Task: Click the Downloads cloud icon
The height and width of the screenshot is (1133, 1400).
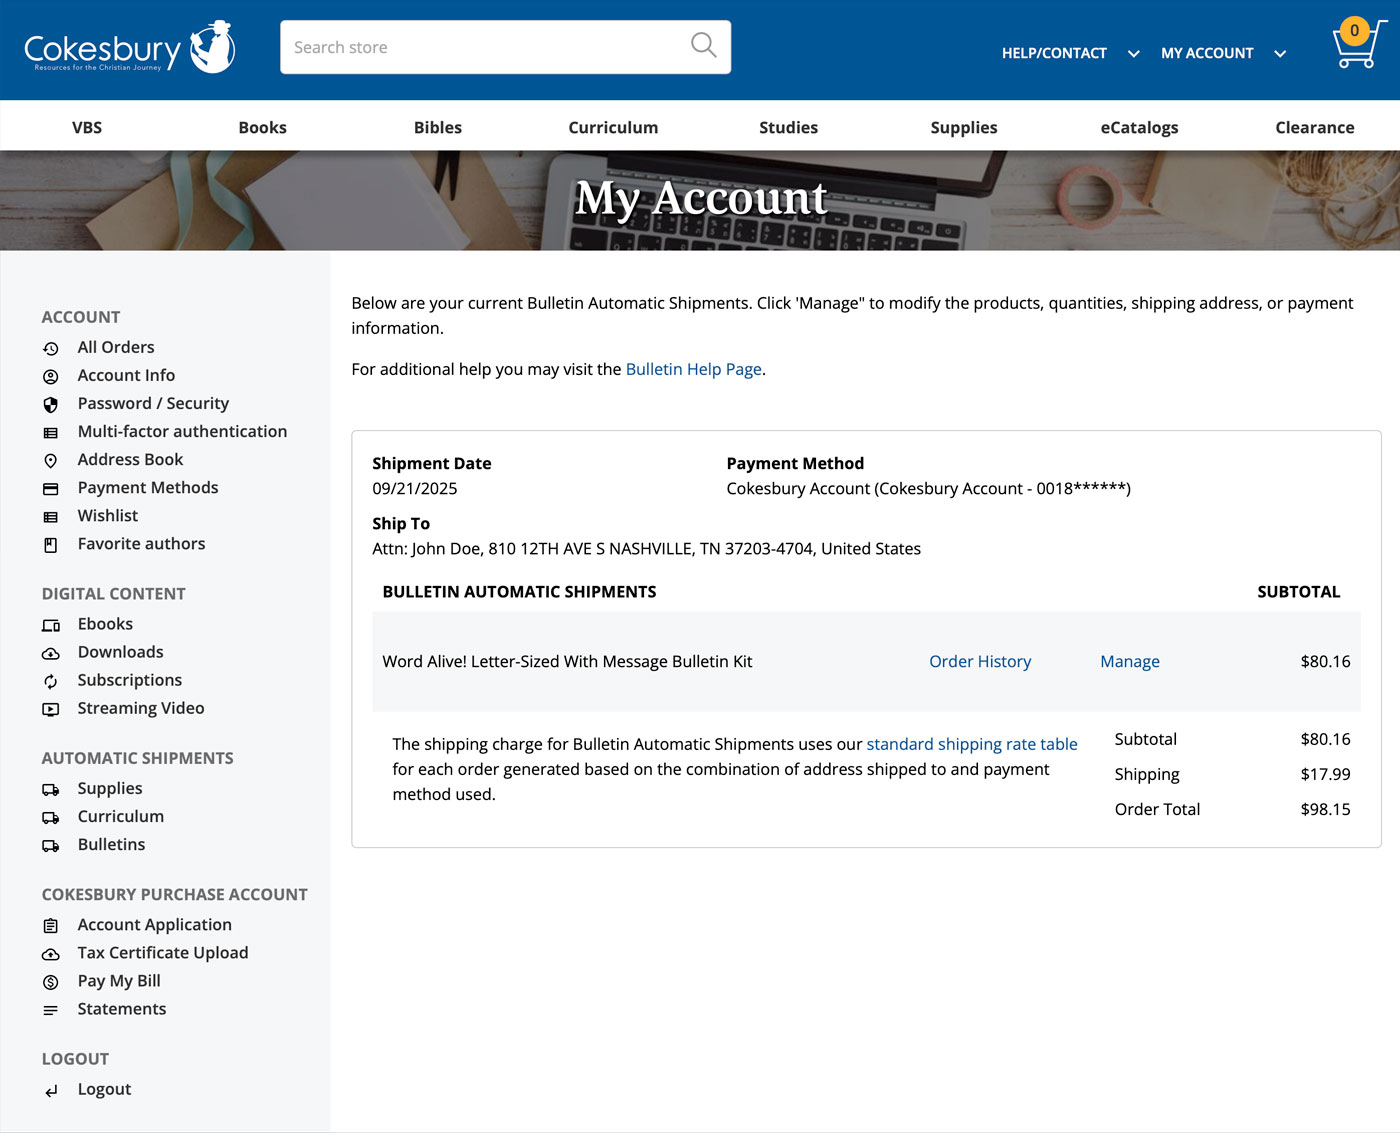Action: coord(51,654)
